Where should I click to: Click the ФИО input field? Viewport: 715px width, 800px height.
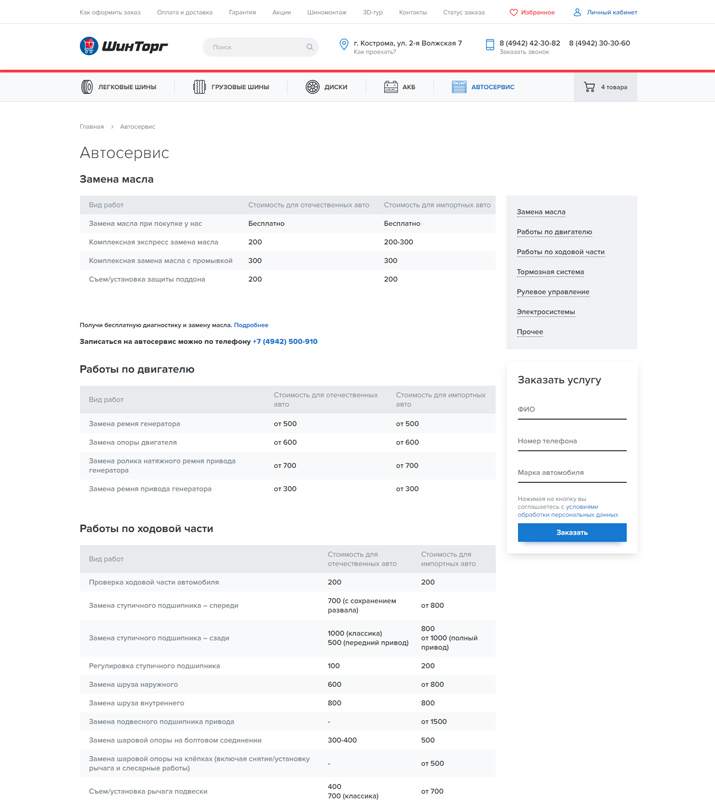[x=571, y=410]
